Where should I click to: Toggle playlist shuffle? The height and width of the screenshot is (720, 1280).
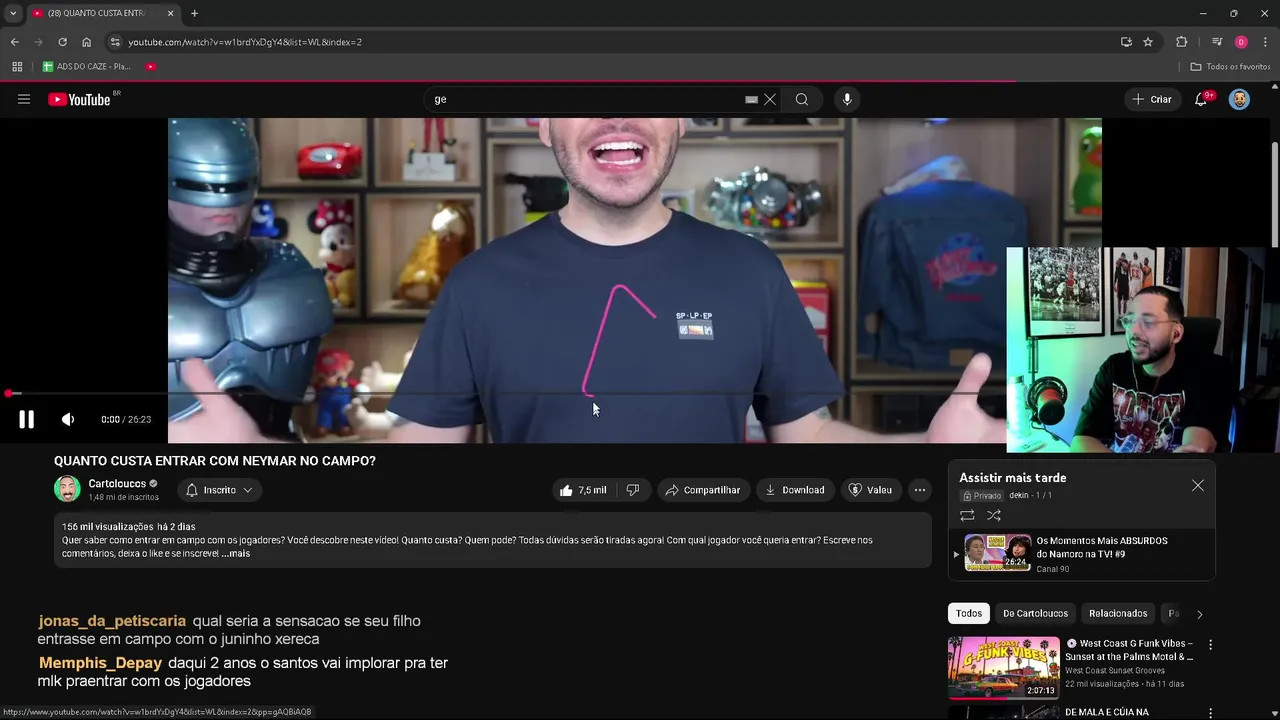pos(994,516)
